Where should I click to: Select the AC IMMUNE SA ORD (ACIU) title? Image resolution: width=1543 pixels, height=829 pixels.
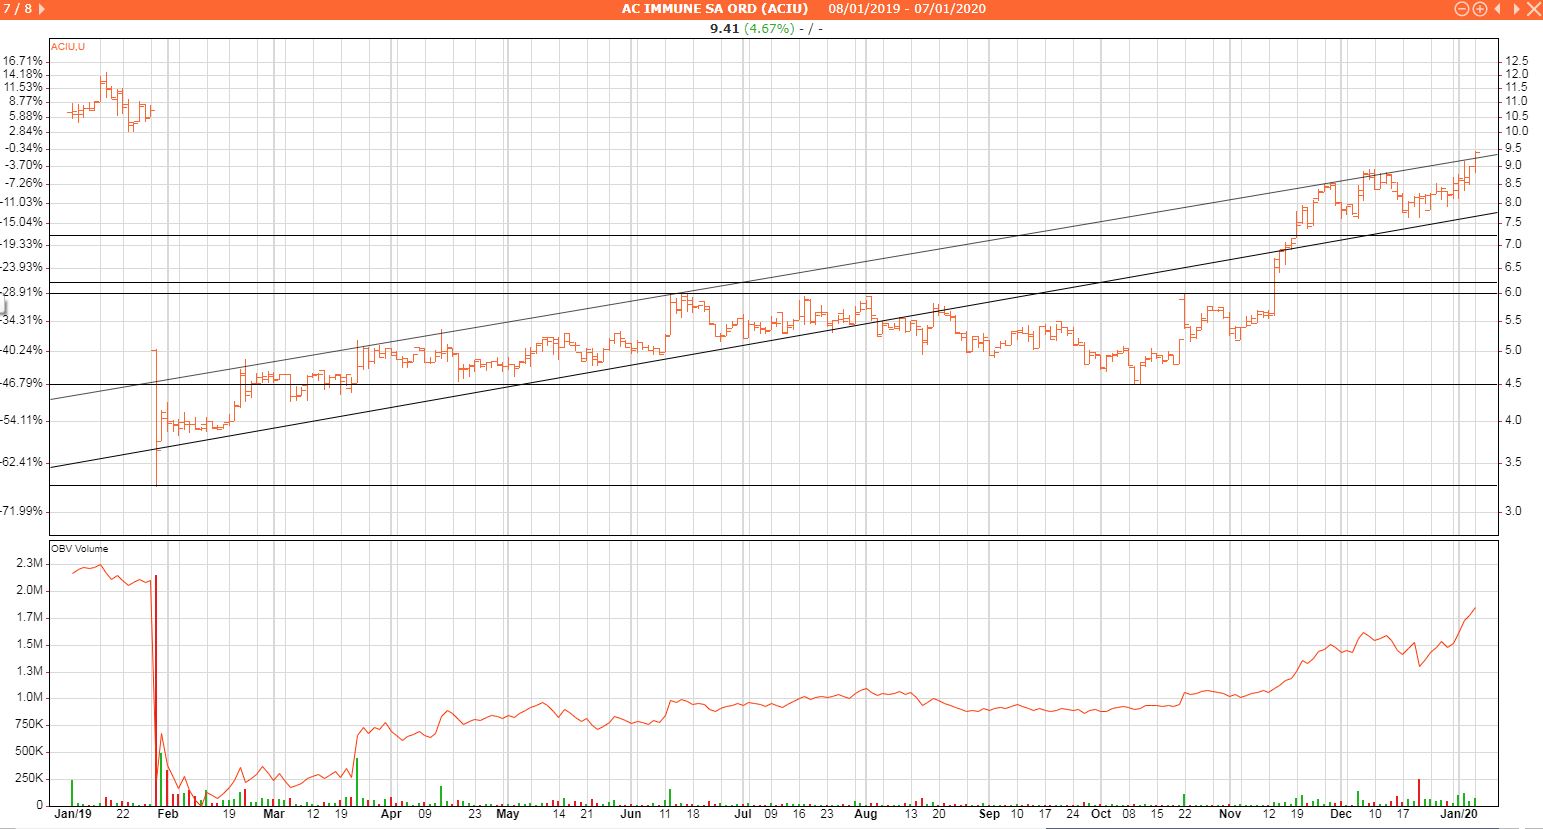(708, 9)
